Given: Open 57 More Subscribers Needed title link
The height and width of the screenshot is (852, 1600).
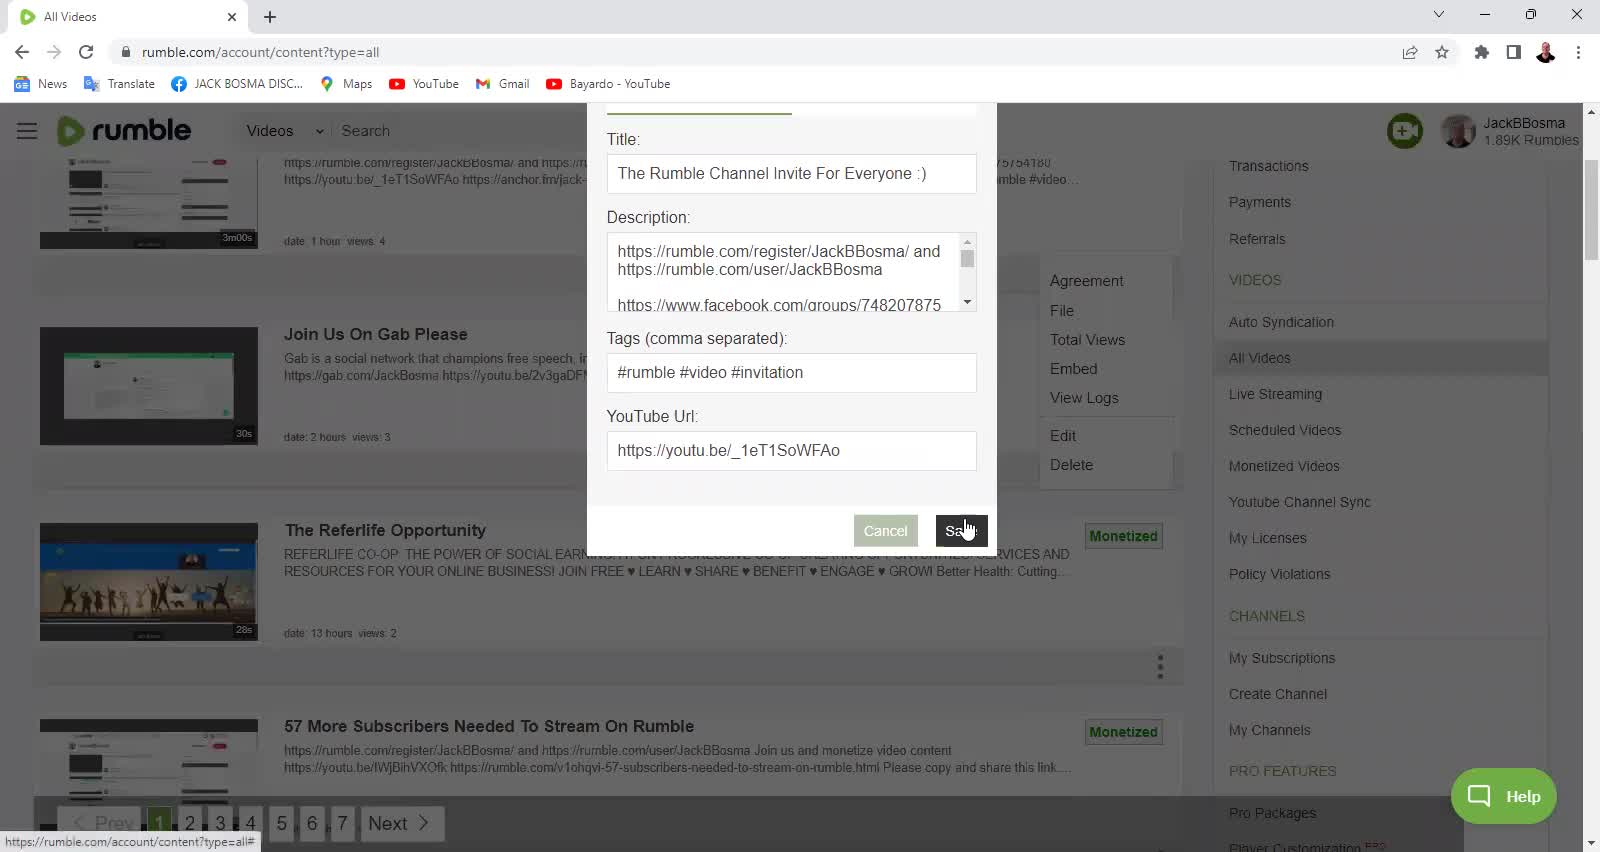Looking at the screenshot, I should [x=489, y=726].
